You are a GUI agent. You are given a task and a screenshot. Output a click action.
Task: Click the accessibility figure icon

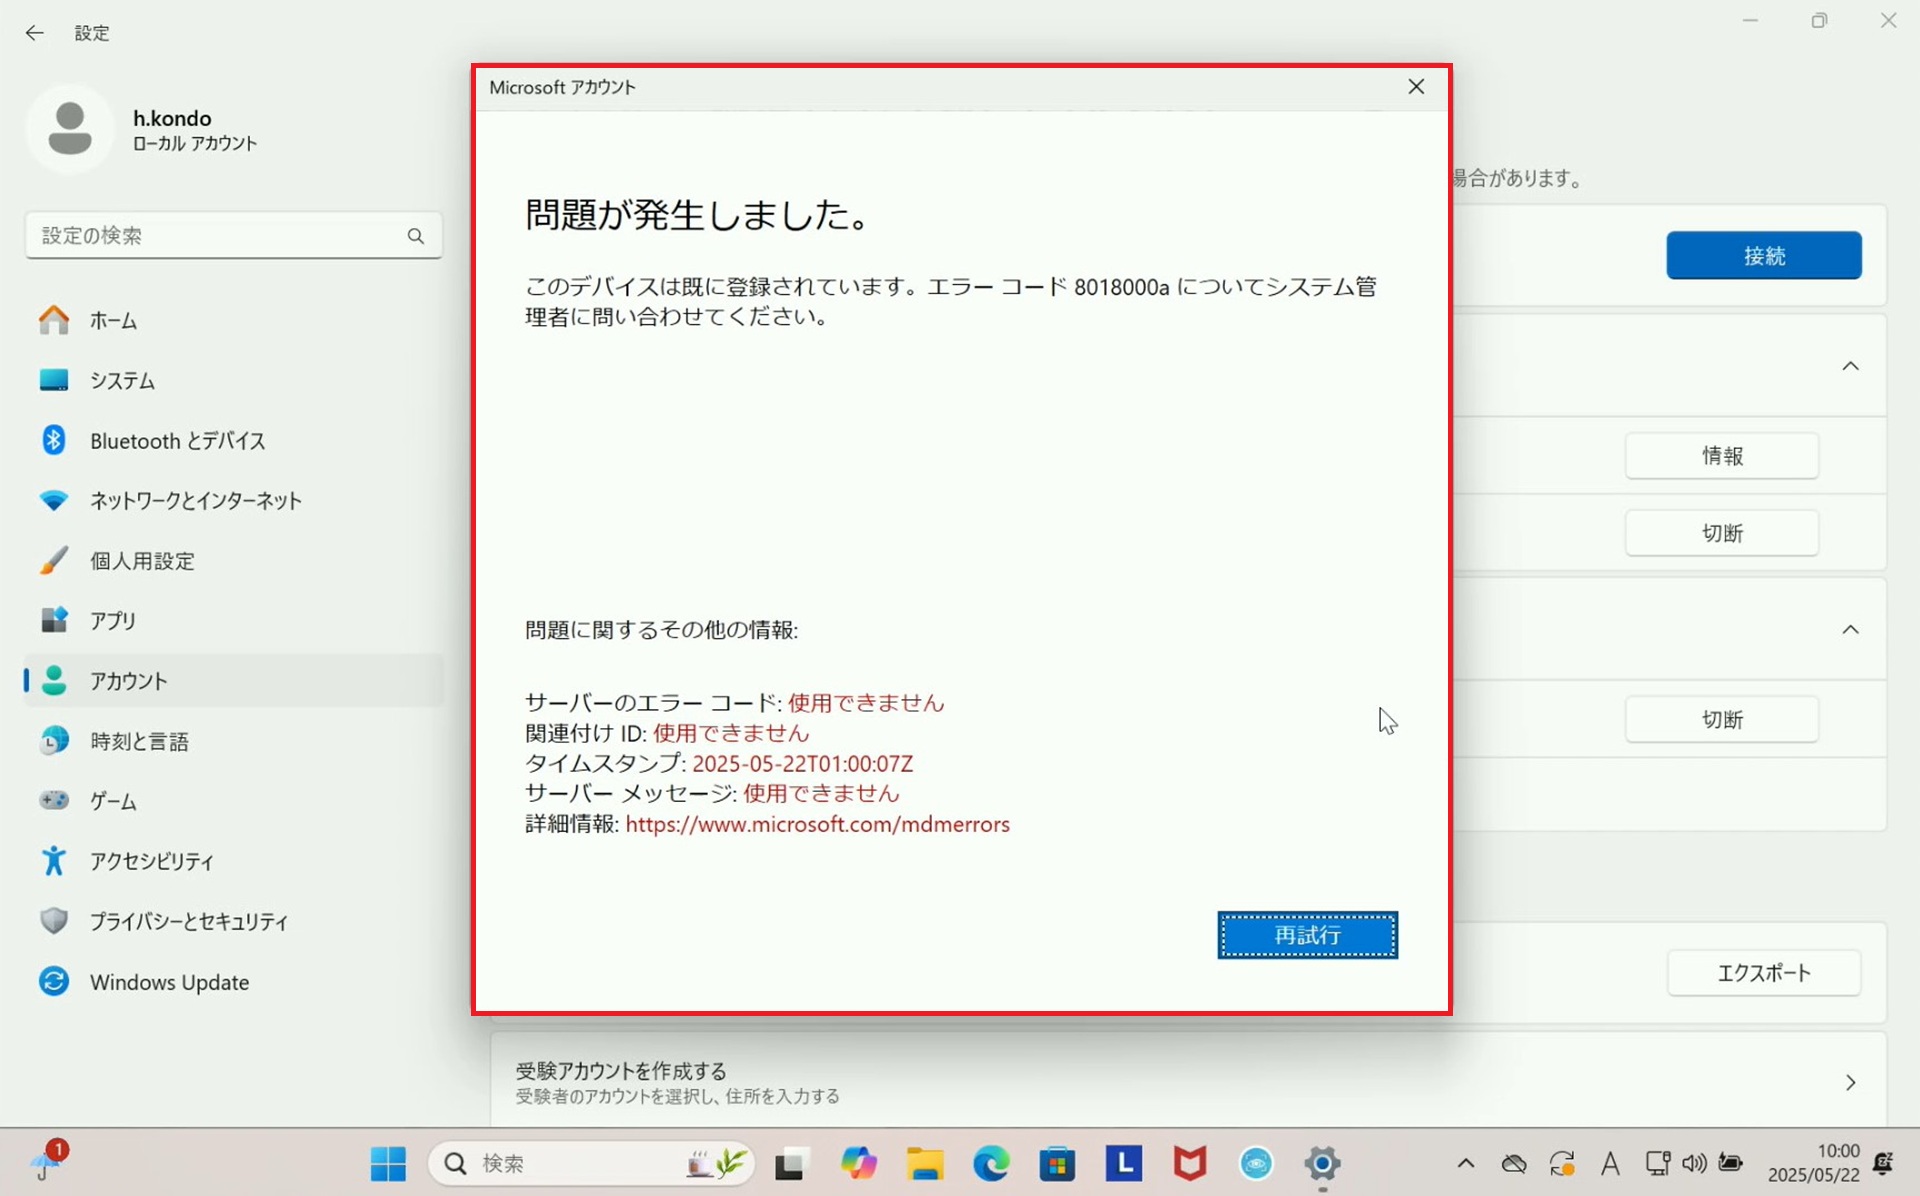pyautogui.click(x=54, y=860)
